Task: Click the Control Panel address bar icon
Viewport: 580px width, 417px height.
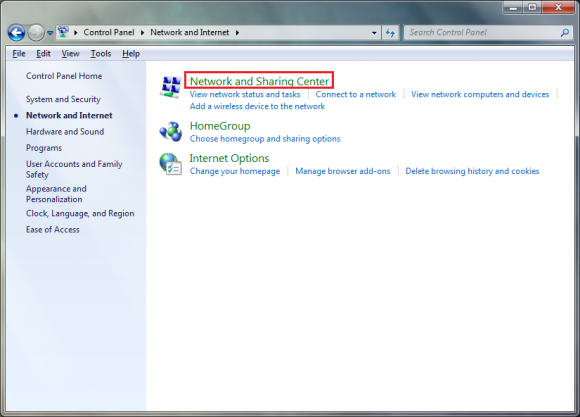Action: point(64,32)
